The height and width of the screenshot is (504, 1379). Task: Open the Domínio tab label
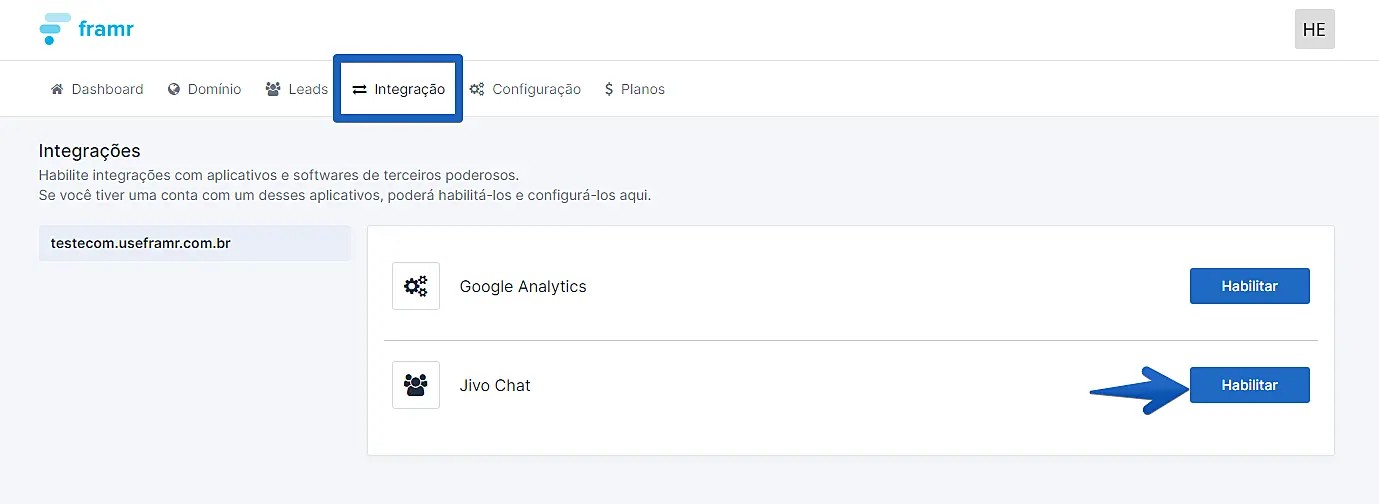click(215, 89)
